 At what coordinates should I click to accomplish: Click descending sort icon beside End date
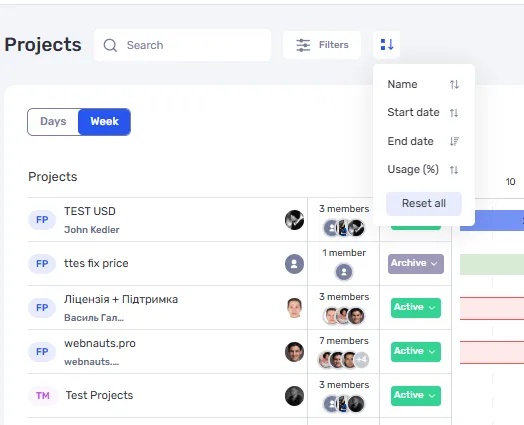pyautogui.click(x=454, y=141)
